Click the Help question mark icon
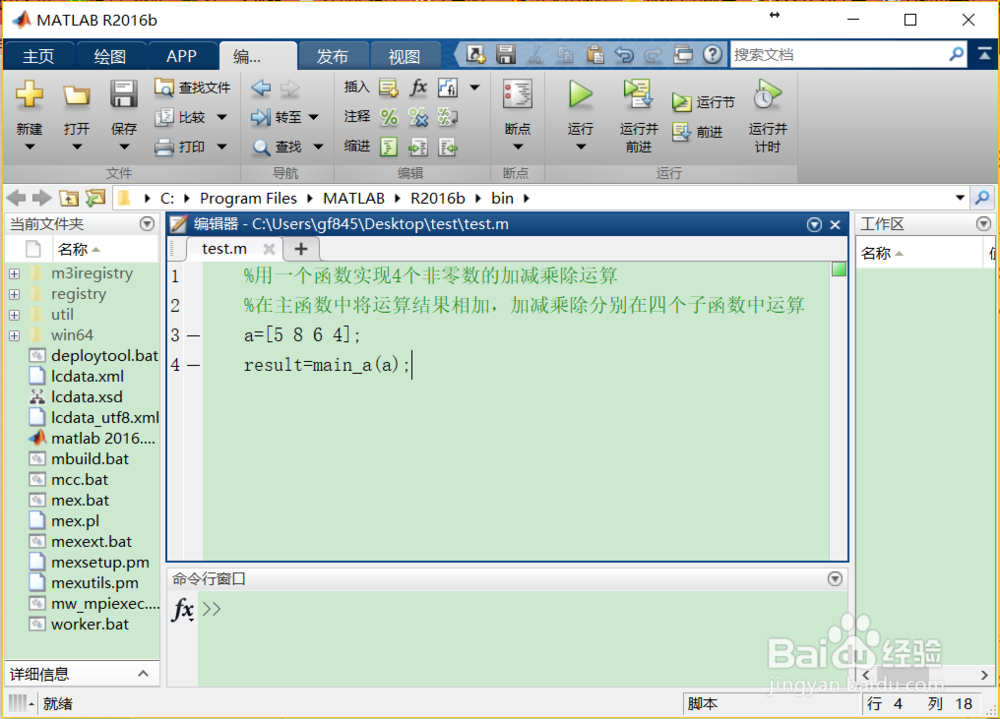This screenshot has width=1000, height=719. 712,55
